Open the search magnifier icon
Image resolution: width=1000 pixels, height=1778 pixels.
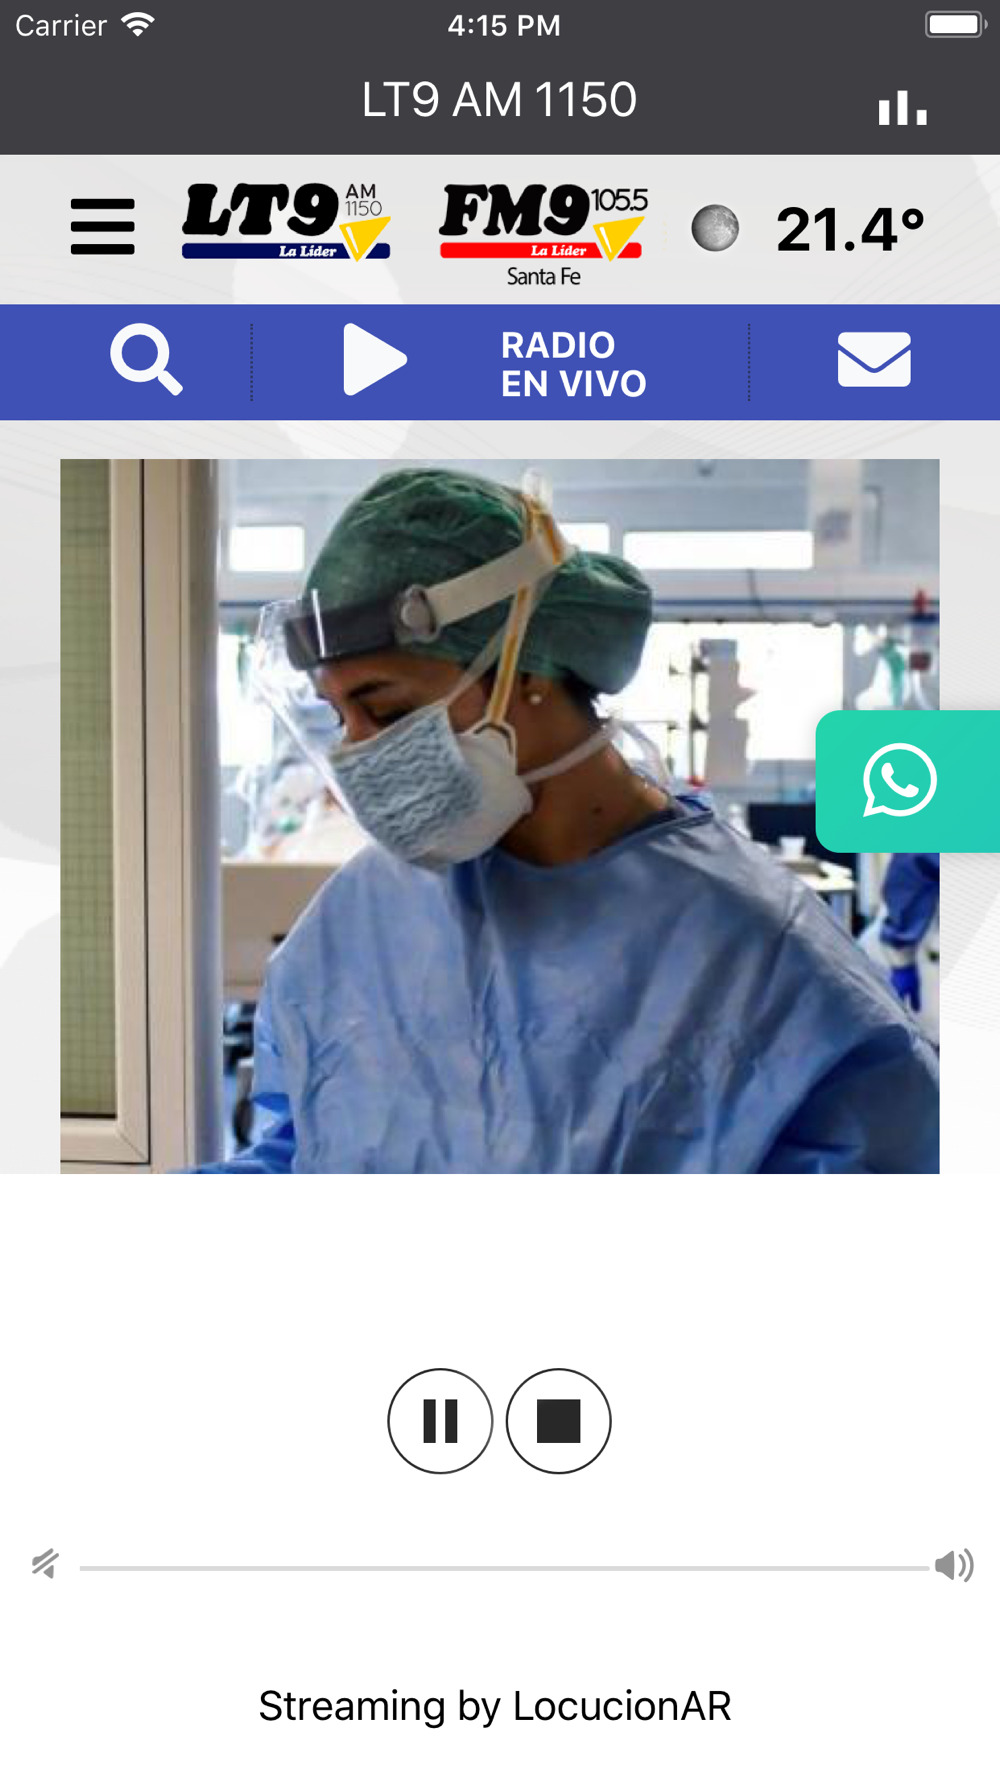[146, 360]
